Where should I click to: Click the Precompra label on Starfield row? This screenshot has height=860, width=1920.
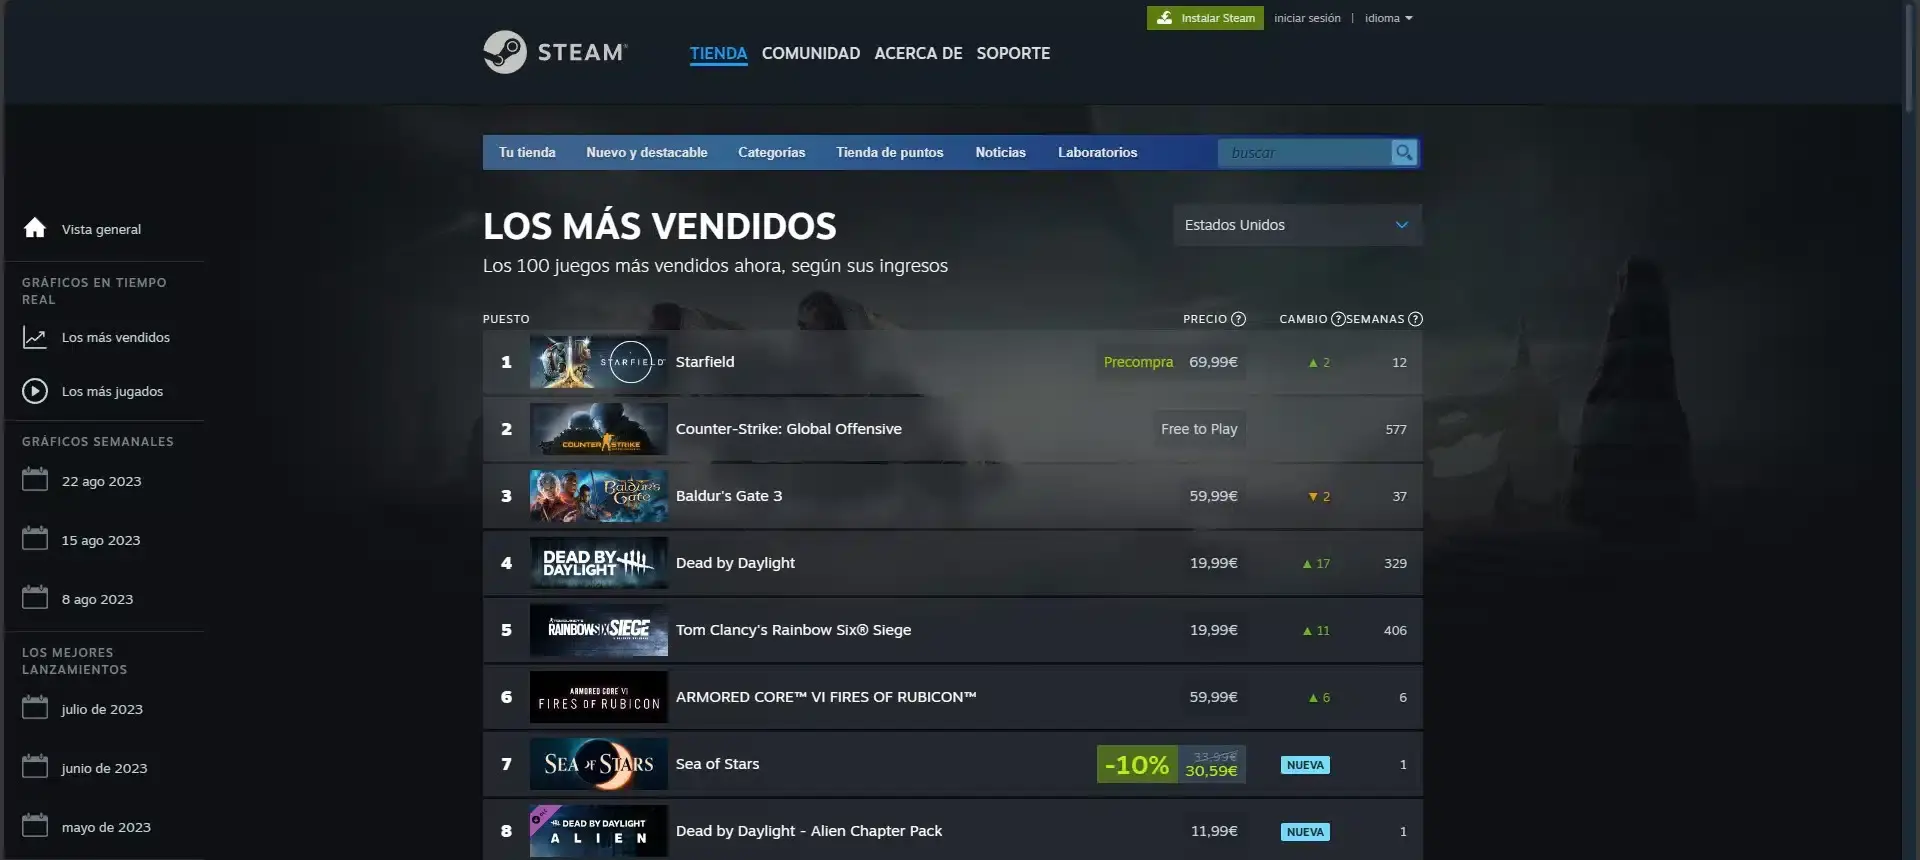(1138, 362)
